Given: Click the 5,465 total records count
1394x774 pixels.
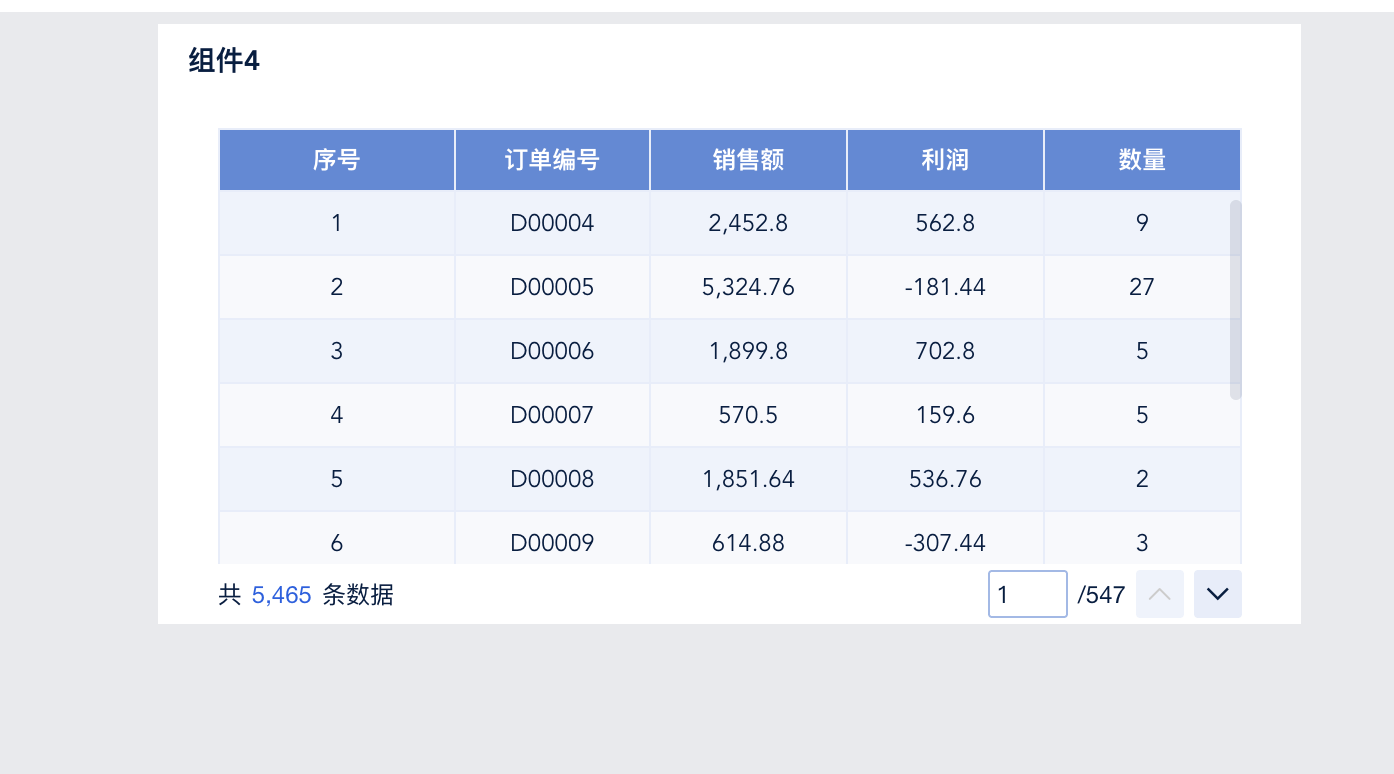Looking at the screenshot, I should click(281, 596).
